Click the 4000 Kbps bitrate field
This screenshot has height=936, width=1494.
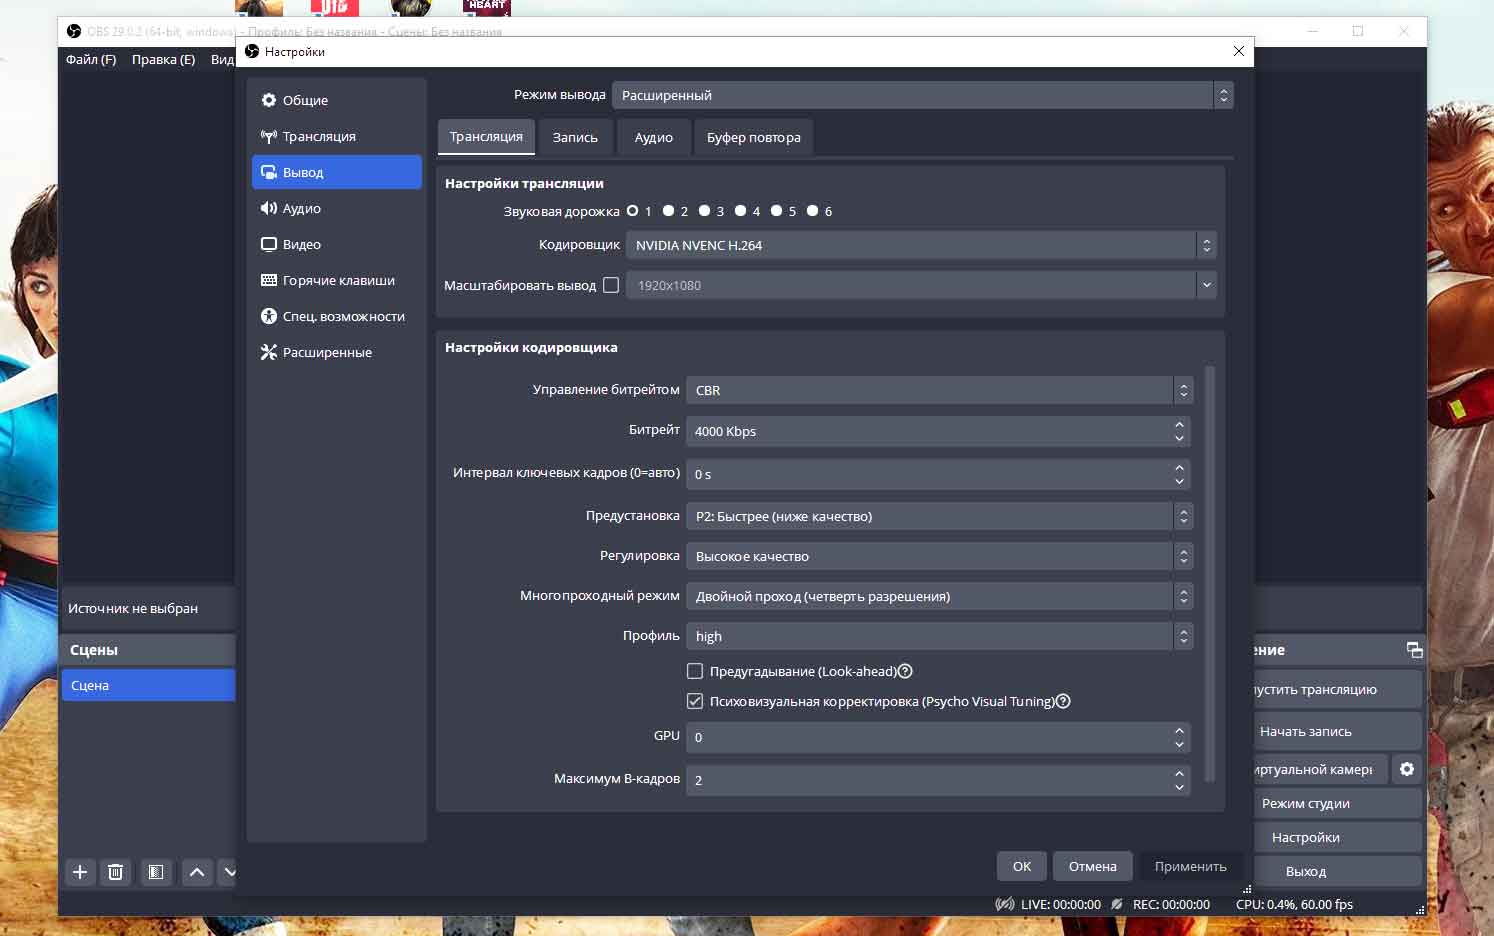click(x=928, y=431)
